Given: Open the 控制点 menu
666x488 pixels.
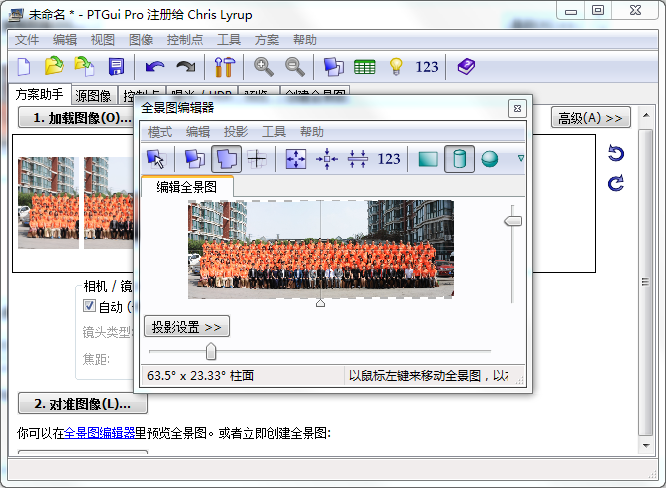Looking at the screenshot, I should (184, 40).
